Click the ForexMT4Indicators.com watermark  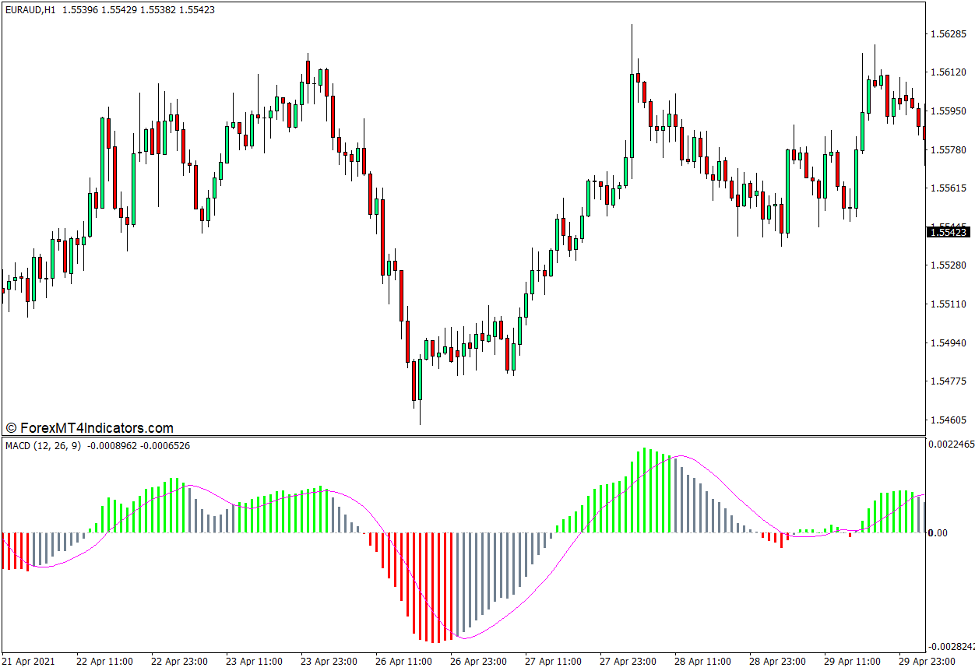(90, 427)
